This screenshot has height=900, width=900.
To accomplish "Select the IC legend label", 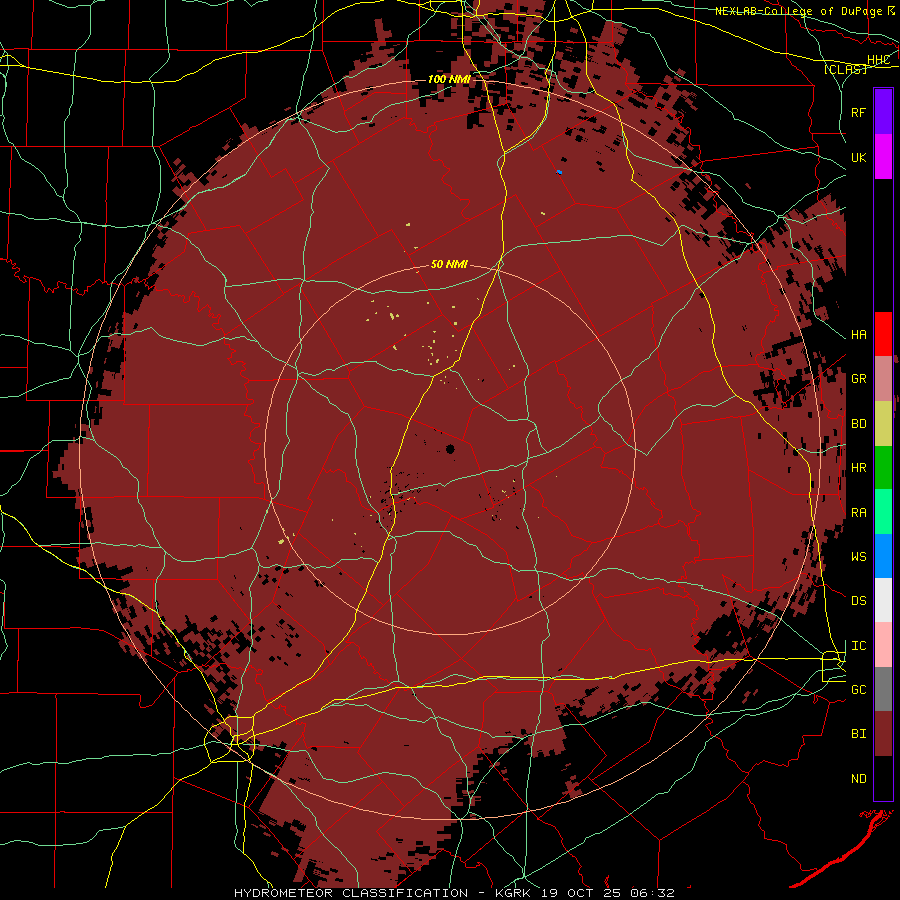I will click(x=858, y=646).
